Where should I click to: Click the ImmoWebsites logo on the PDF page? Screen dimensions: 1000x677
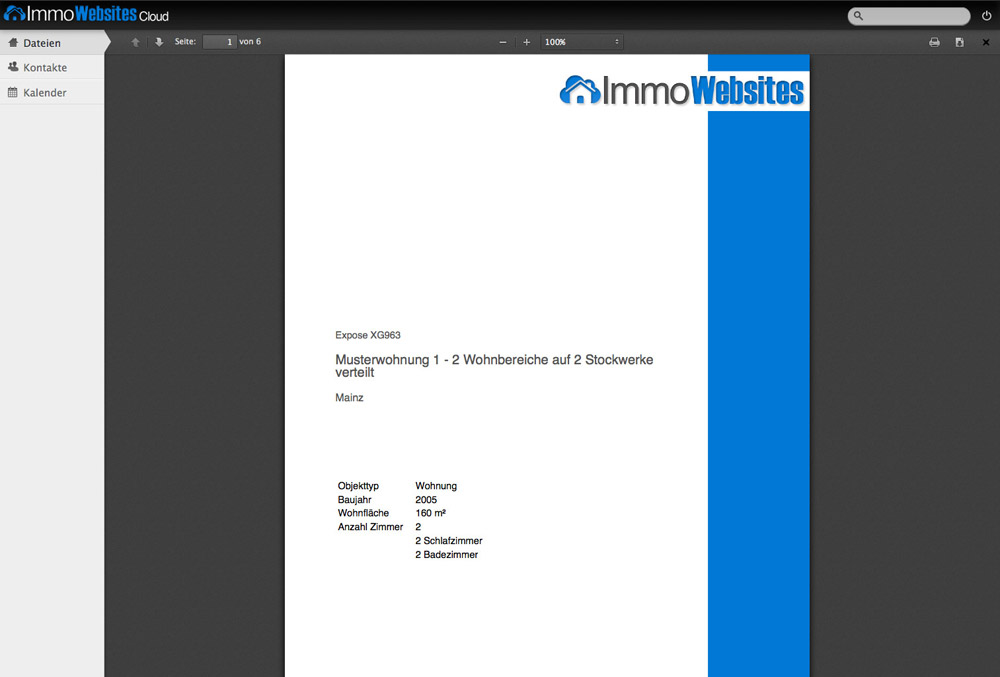[x=681, y=90]
